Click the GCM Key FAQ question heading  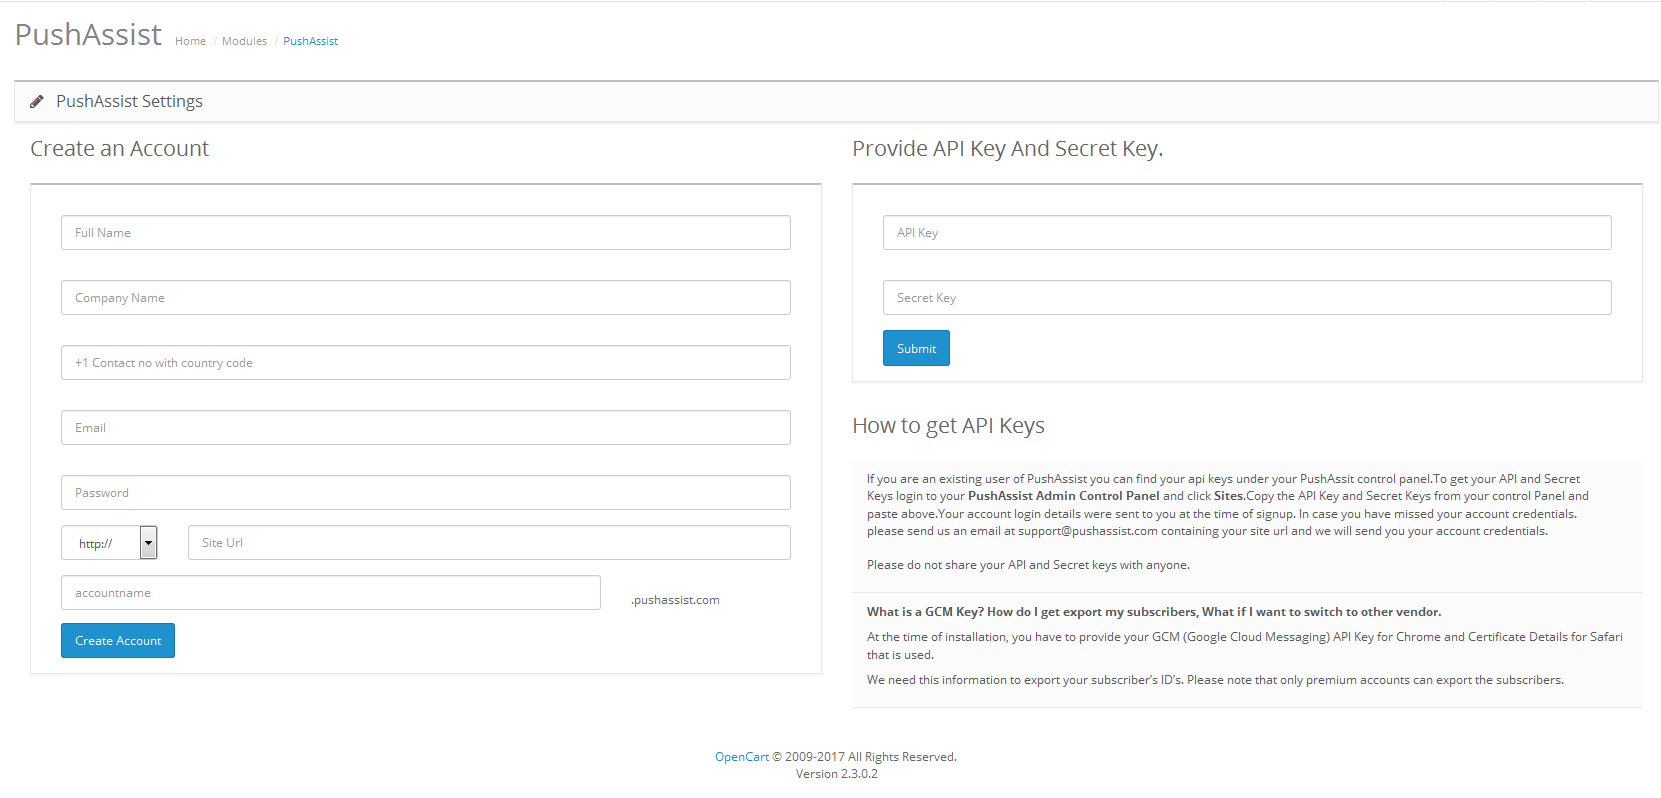click(1154, 612)
